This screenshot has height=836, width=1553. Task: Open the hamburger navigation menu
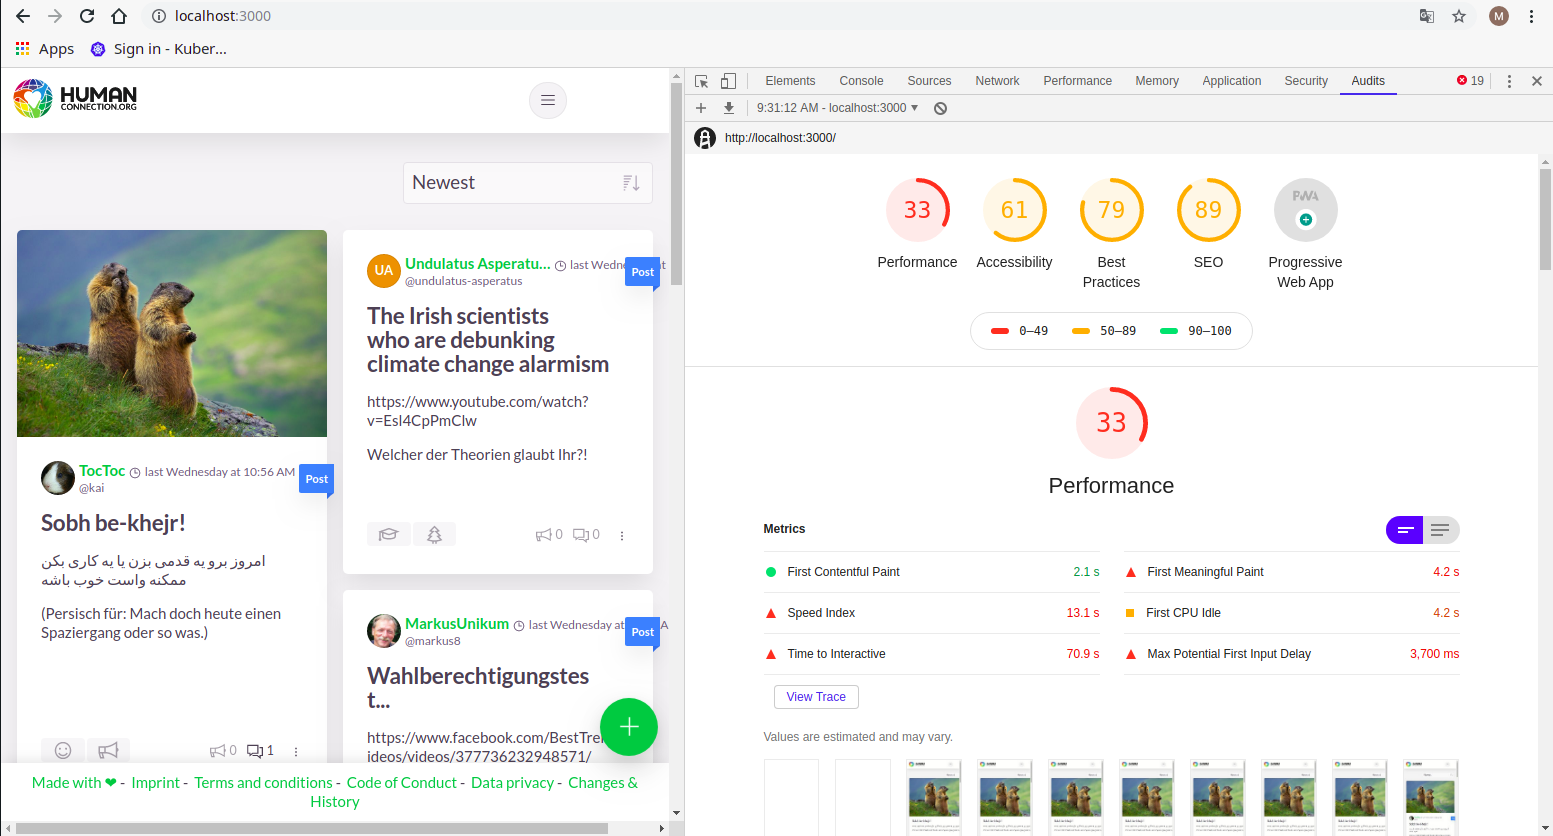[x=548, y=100]
